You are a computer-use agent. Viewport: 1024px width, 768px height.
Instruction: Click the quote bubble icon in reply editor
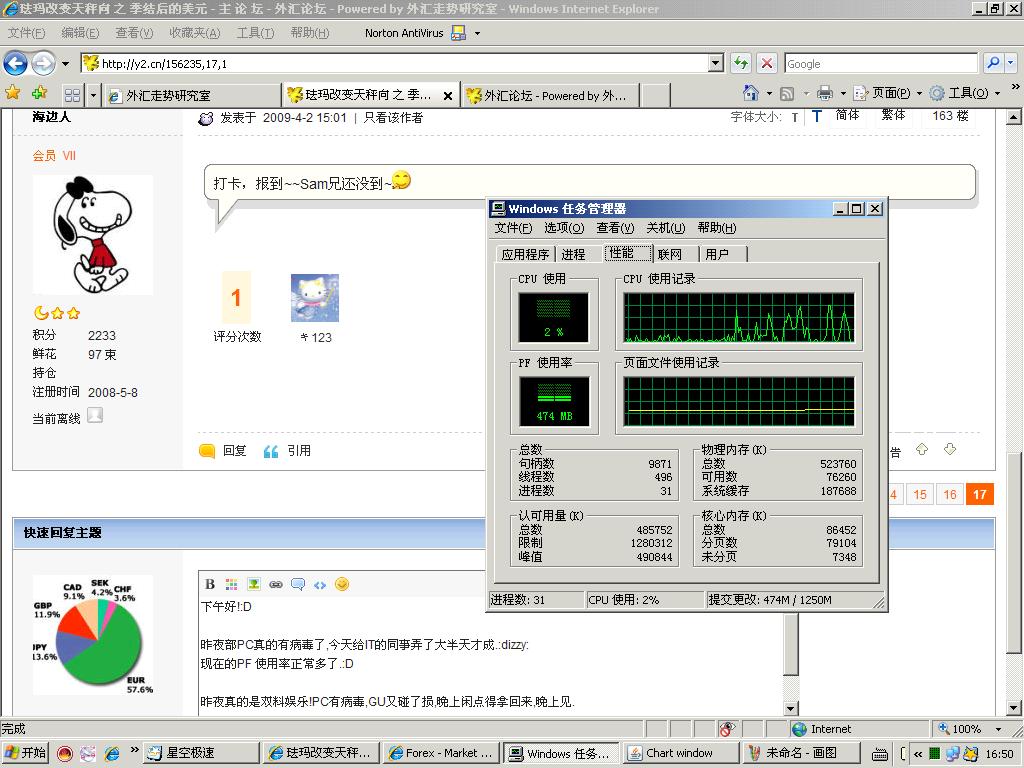coord(298,584)
